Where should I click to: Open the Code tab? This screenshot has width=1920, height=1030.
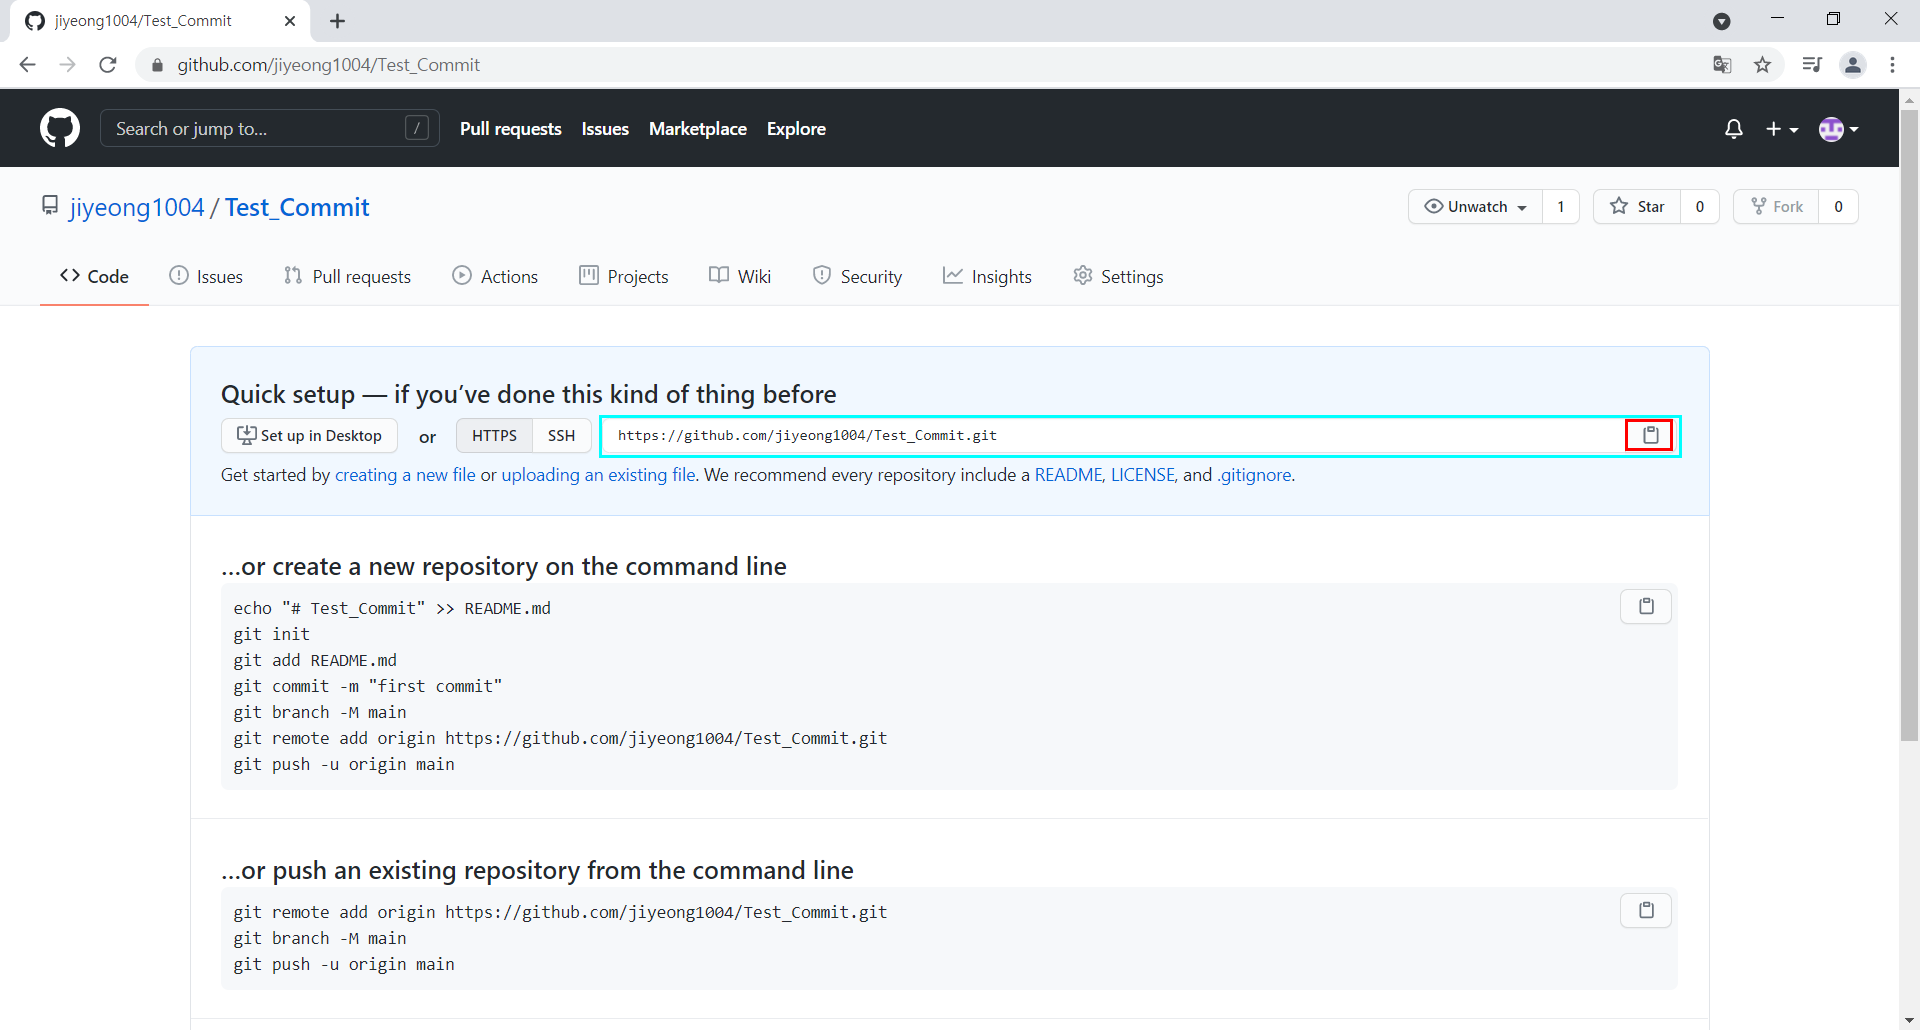pyautogui.click(x=94, y=276)
